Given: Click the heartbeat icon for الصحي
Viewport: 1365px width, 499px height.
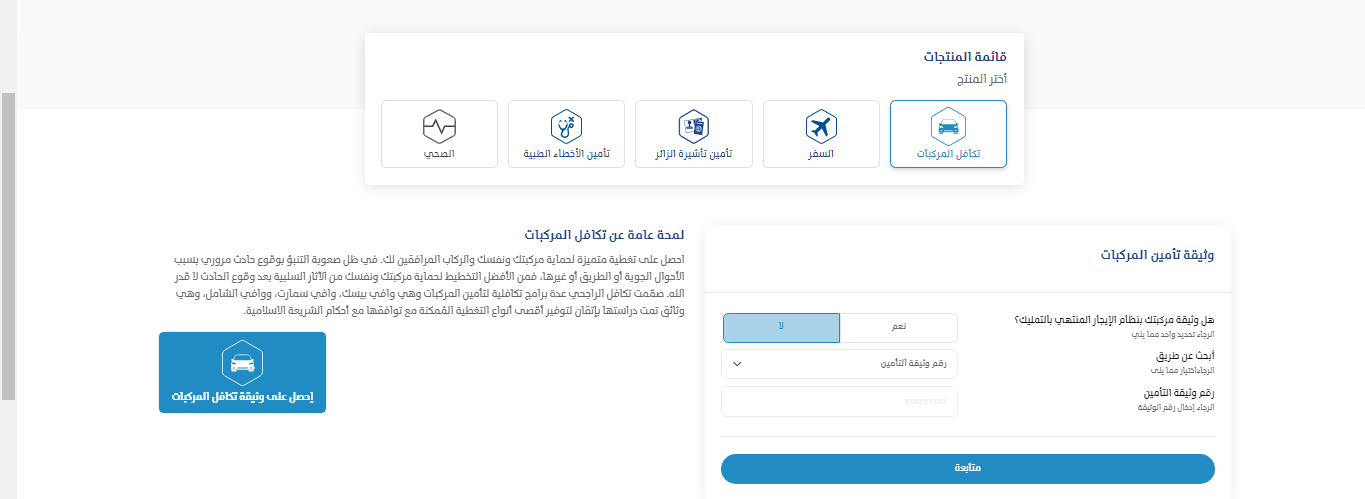Looking at the screenshot, I should tap(439, 127).
